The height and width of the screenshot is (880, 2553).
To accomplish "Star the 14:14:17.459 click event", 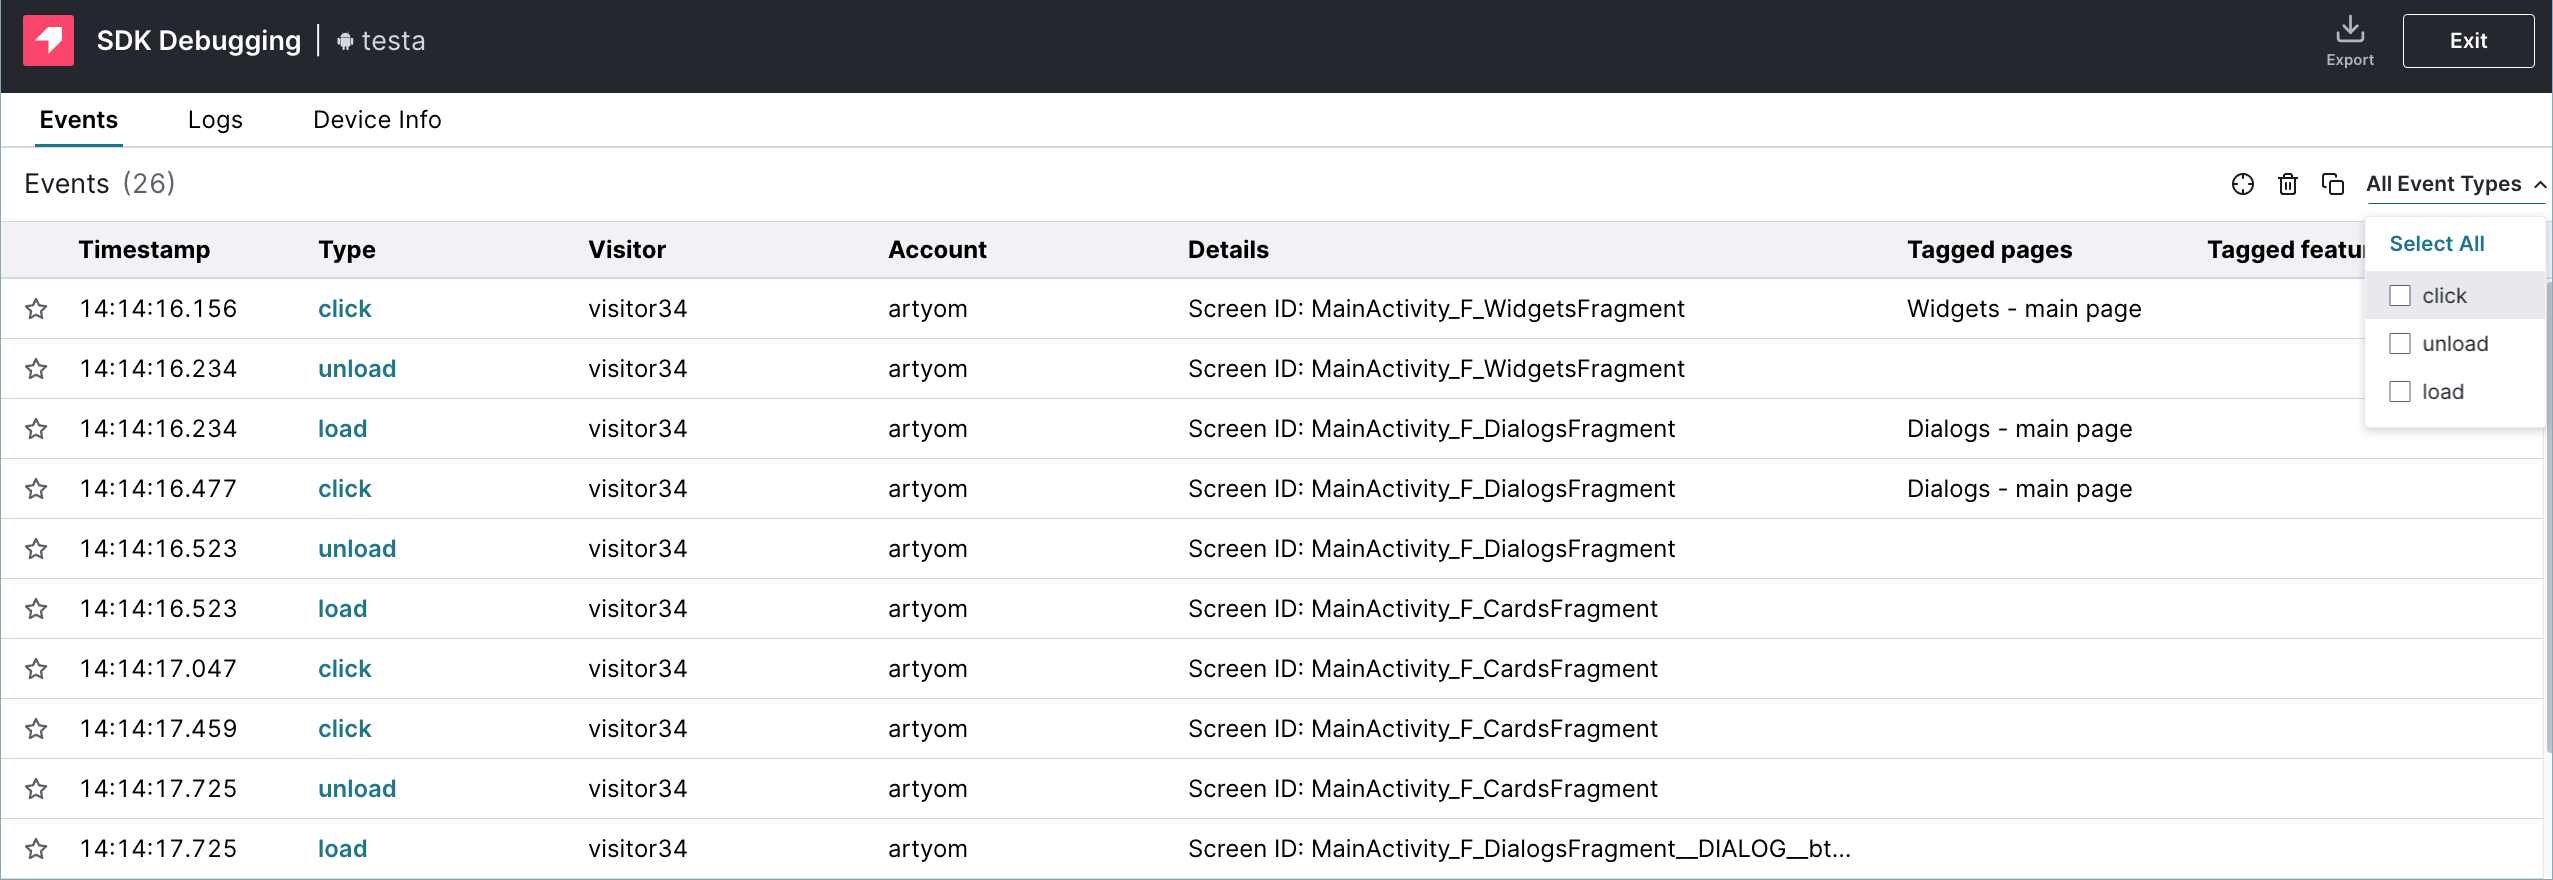I will point(36,729).
